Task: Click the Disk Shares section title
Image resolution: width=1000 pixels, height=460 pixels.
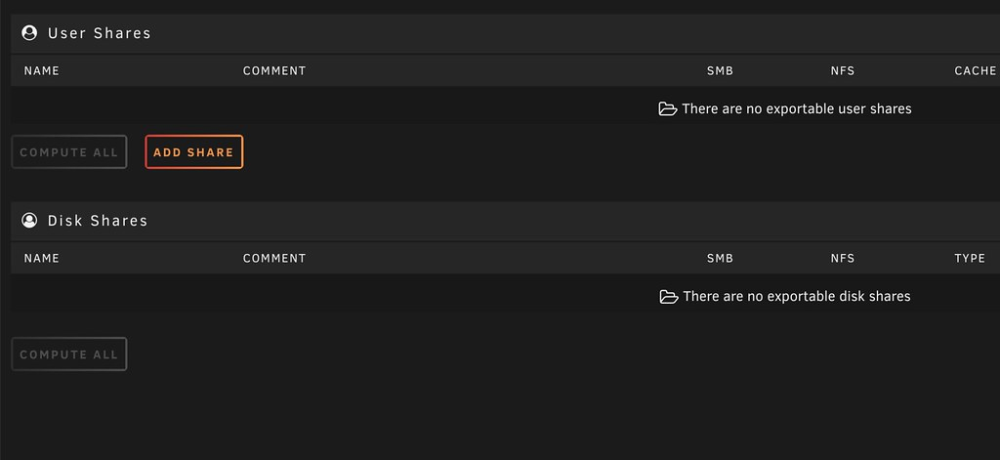Action: [98, 221]
